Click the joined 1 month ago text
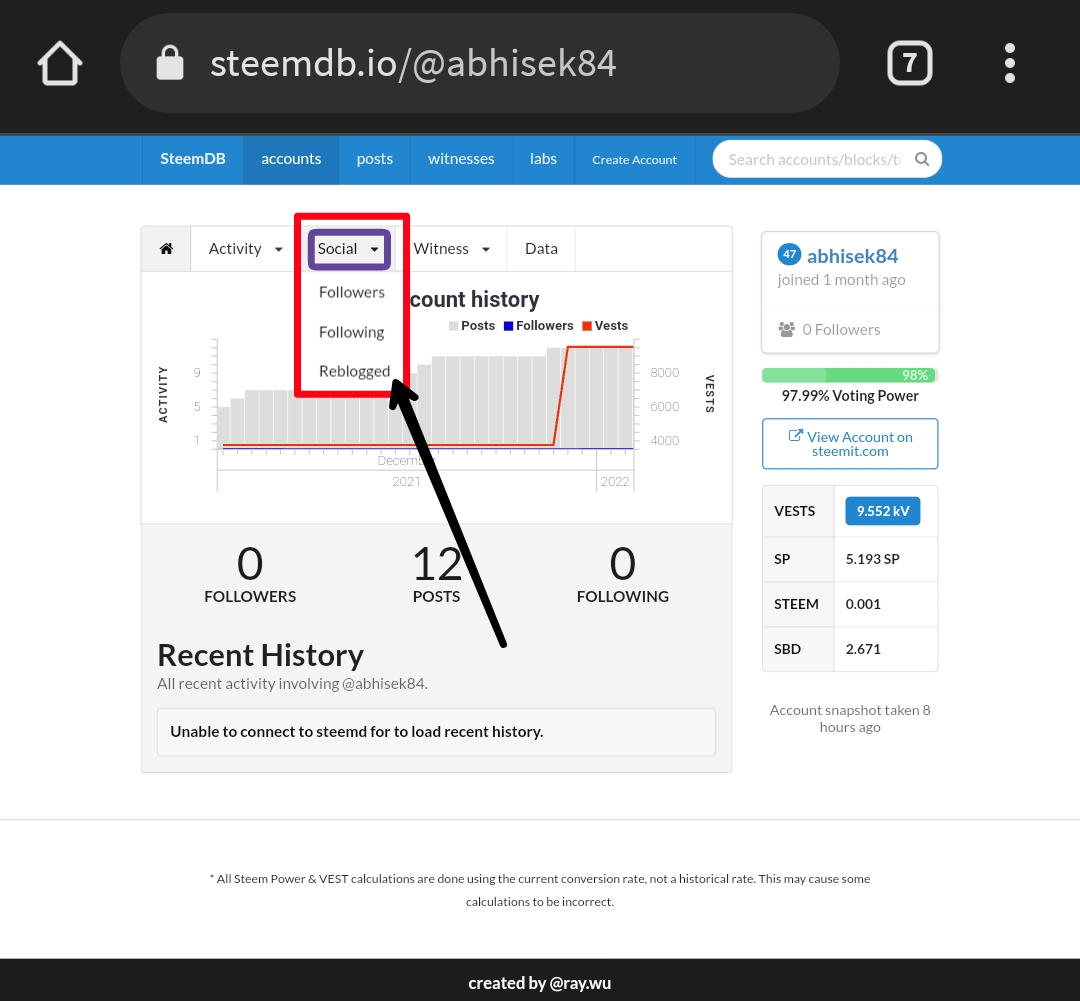Viewport: 1080px width, 1001px height. 841,280
